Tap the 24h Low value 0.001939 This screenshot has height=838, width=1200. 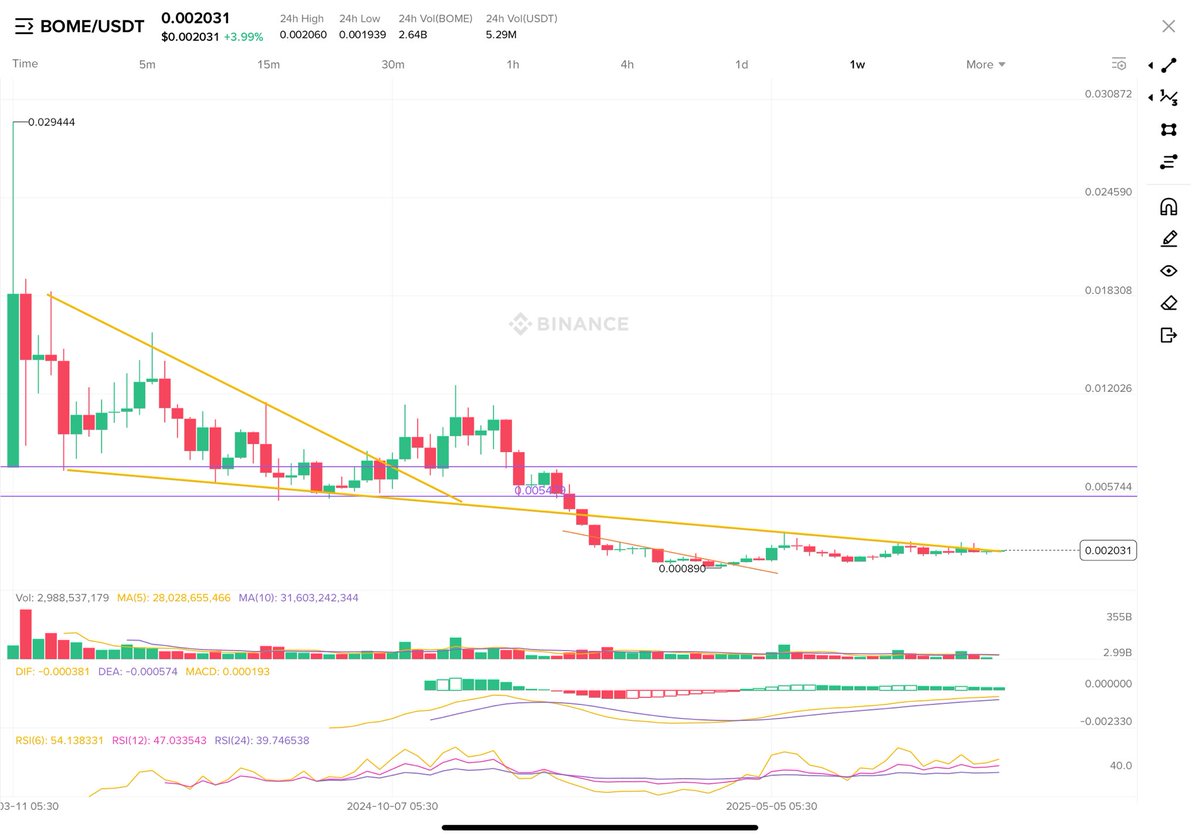click(x=362, y=35)
